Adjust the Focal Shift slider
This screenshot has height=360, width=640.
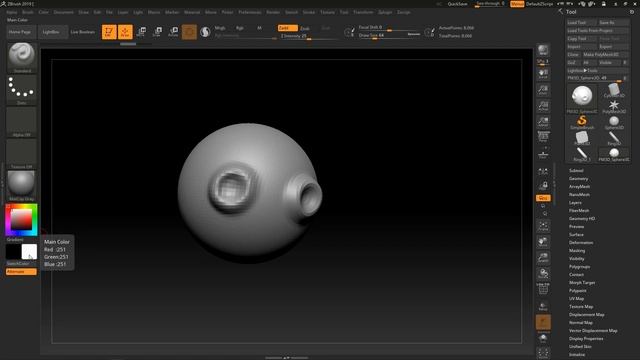(389, 28)
